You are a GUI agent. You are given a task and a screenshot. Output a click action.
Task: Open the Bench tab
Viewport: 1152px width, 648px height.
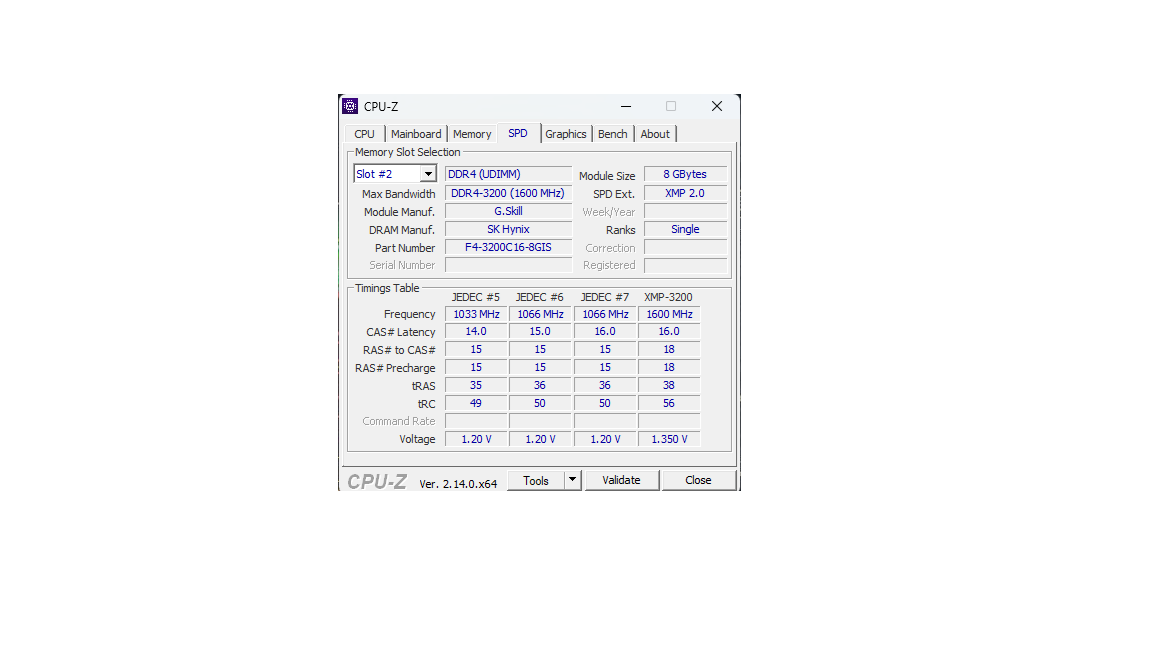coord(613,134)
